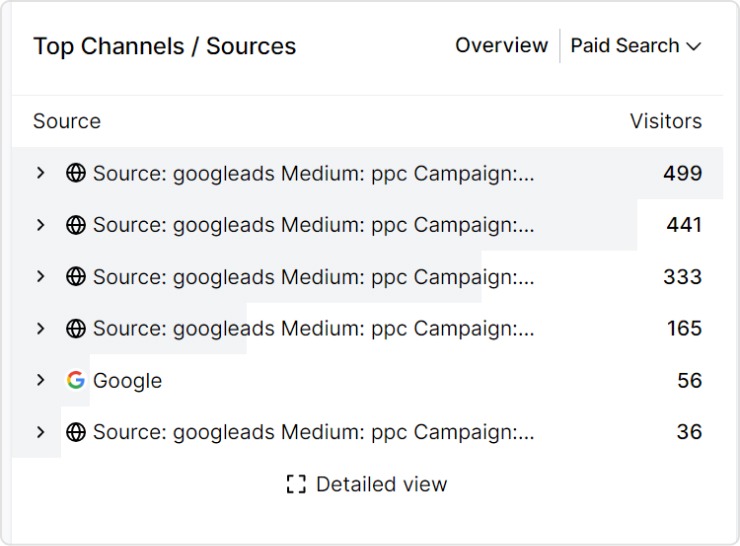Click the globe icon in the 441-visitor row
Viewport: 740px width, 546px height.
click(76, 225)
